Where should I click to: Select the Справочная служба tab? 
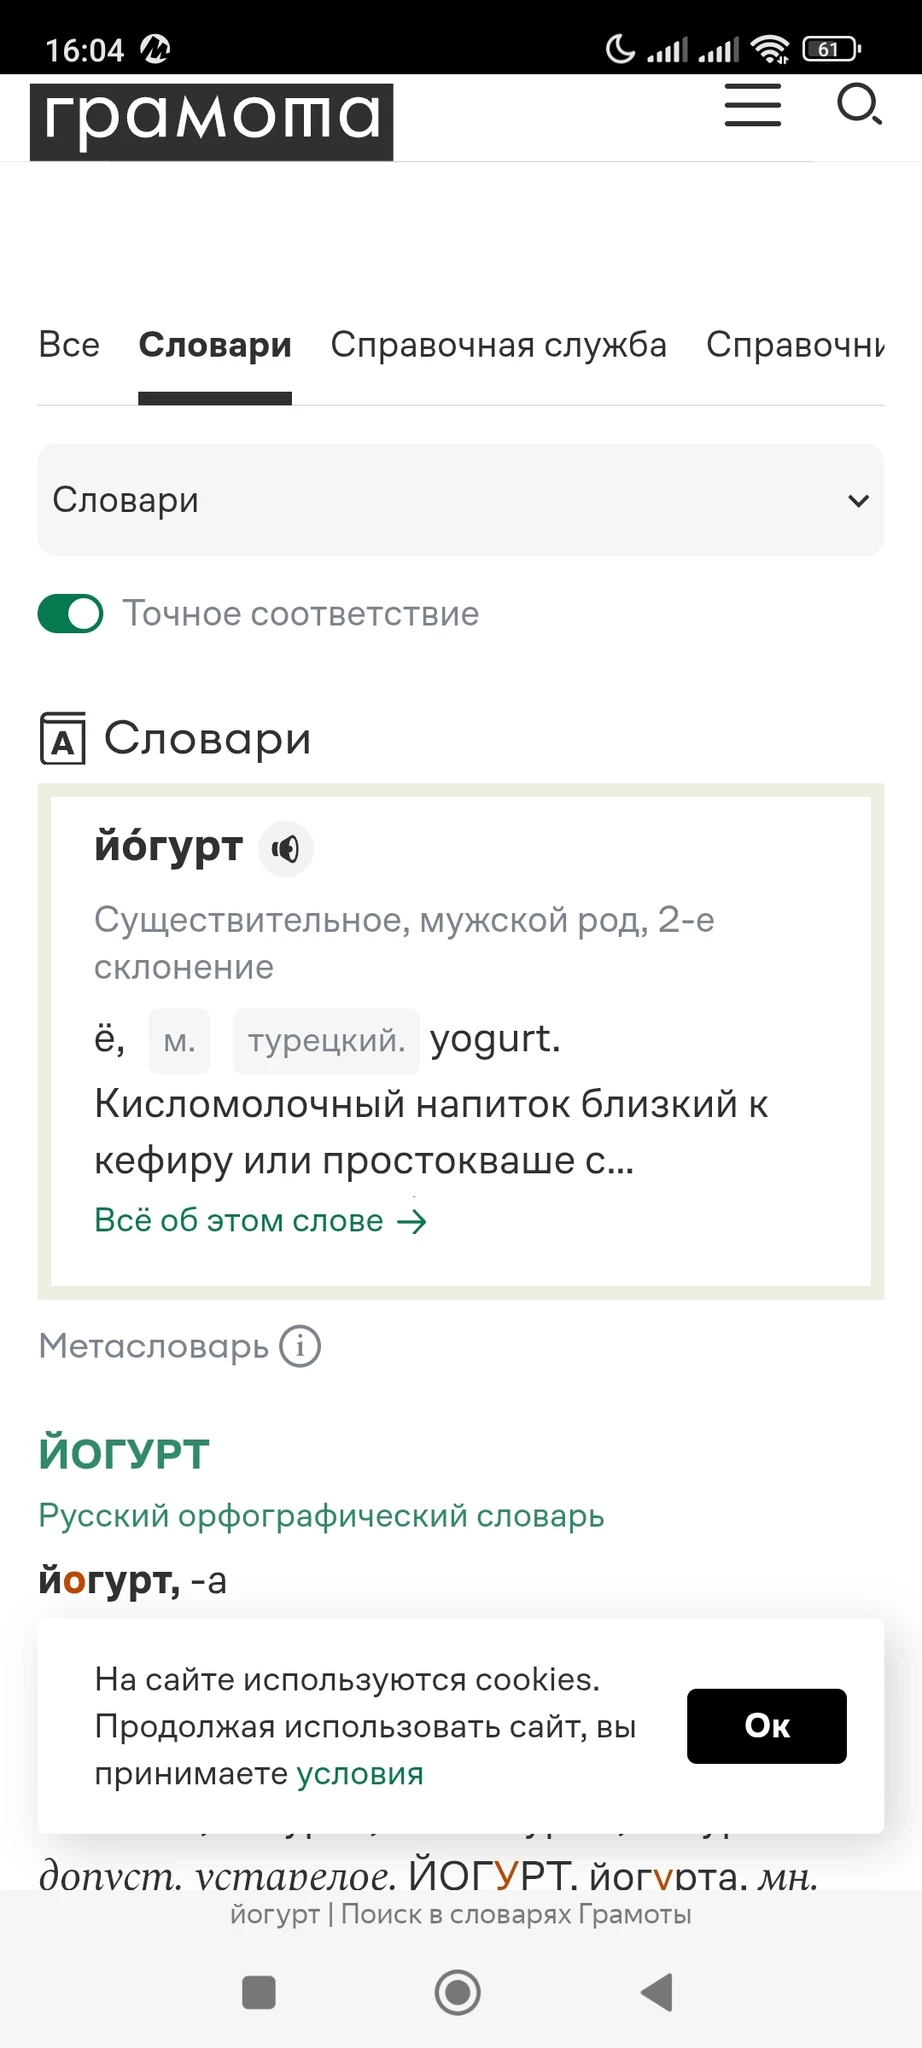coord(498,345)
